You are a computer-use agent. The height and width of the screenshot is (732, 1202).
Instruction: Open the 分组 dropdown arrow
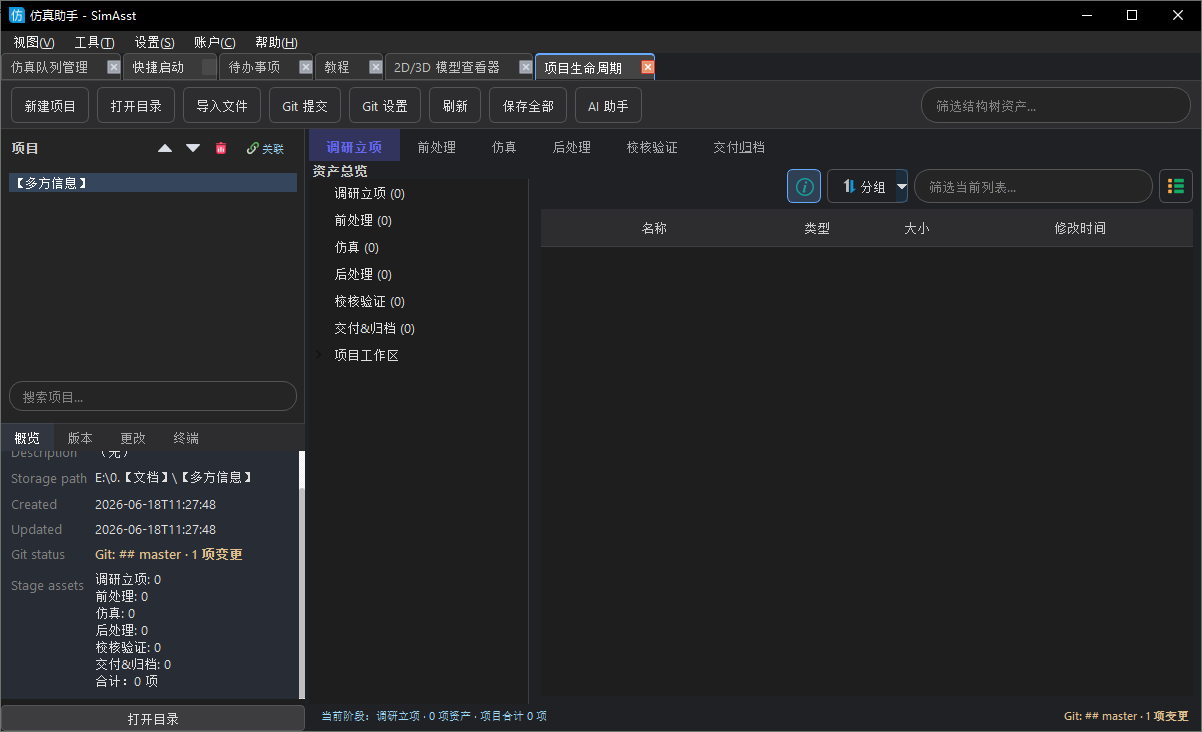pyautogui.click(x=901, y=186)
